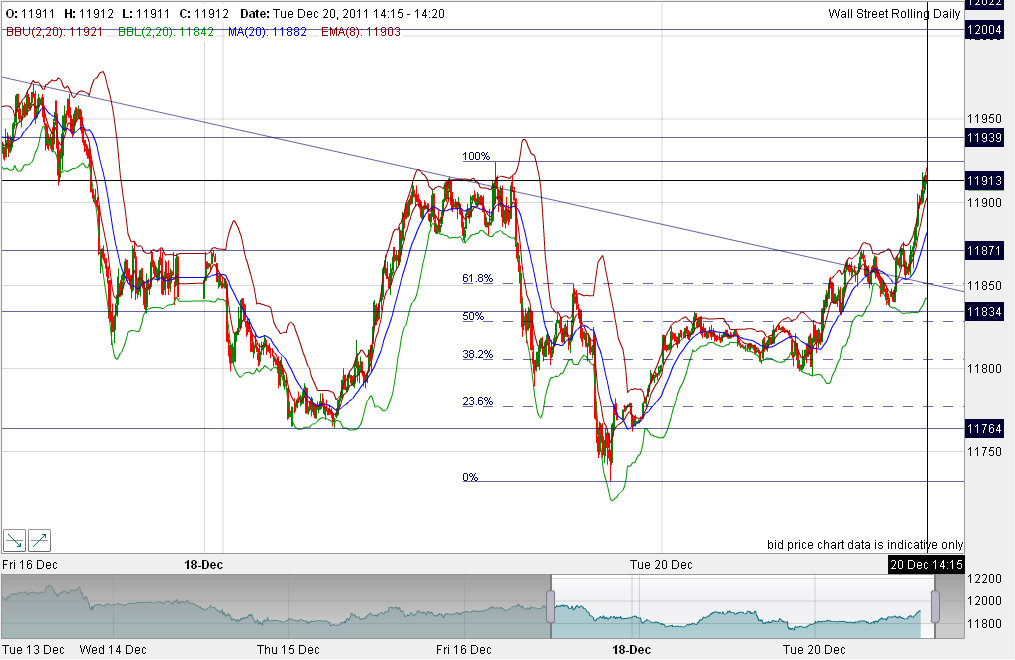
Task: Select the downward trend line drawing tool
Action: coord(14,540)
